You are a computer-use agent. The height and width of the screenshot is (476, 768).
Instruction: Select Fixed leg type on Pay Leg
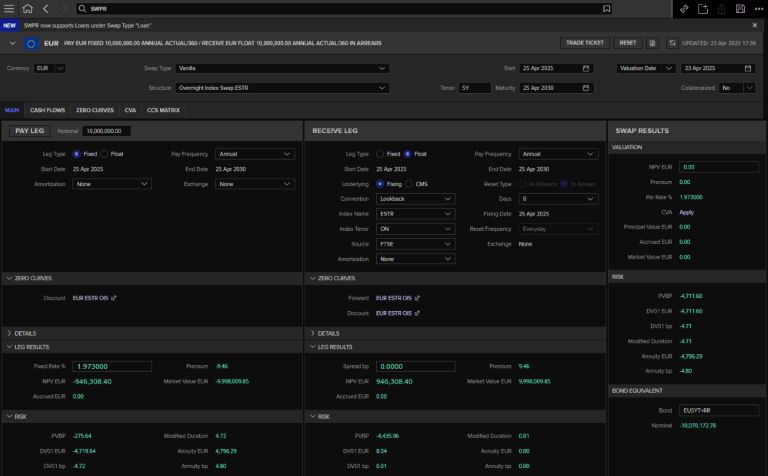(76, 154)
